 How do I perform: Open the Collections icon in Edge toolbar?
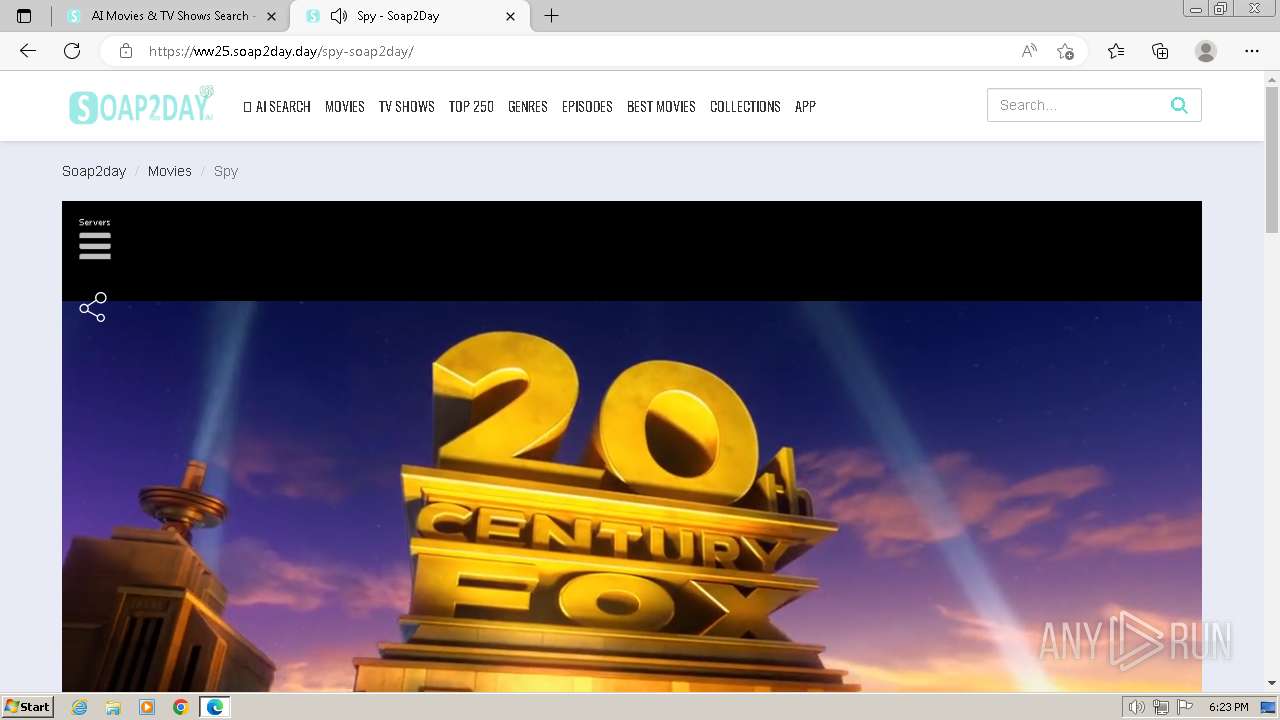click(1160, 51)
